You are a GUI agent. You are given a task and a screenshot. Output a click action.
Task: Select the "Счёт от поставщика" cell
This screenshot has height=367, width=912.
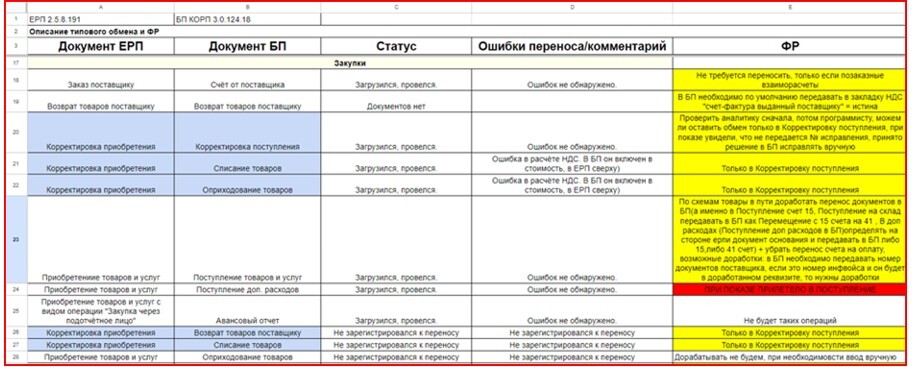pos(247,80)
